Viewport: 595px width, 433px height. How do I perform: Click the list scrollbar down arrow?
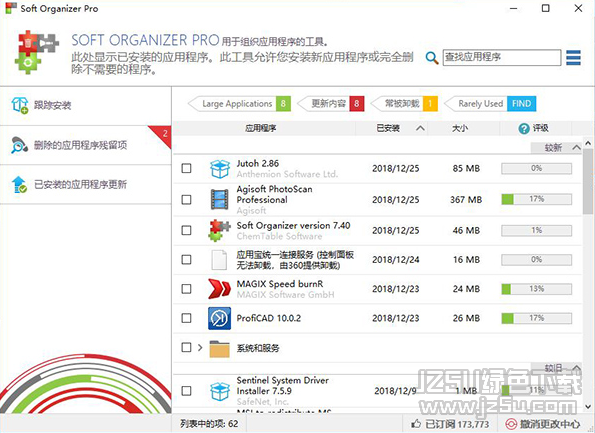(588, 407)
